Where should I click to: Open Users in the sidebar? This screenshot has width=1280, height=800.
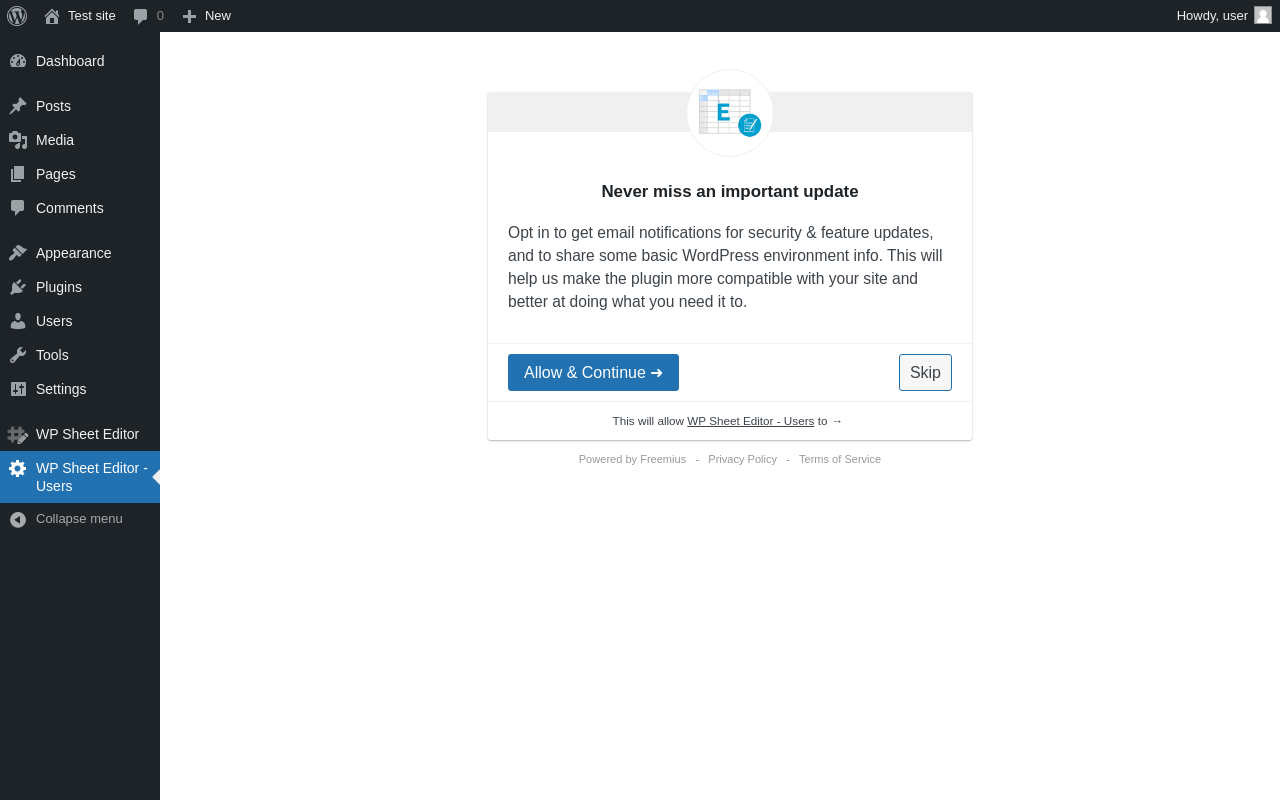tap(80, 321)
